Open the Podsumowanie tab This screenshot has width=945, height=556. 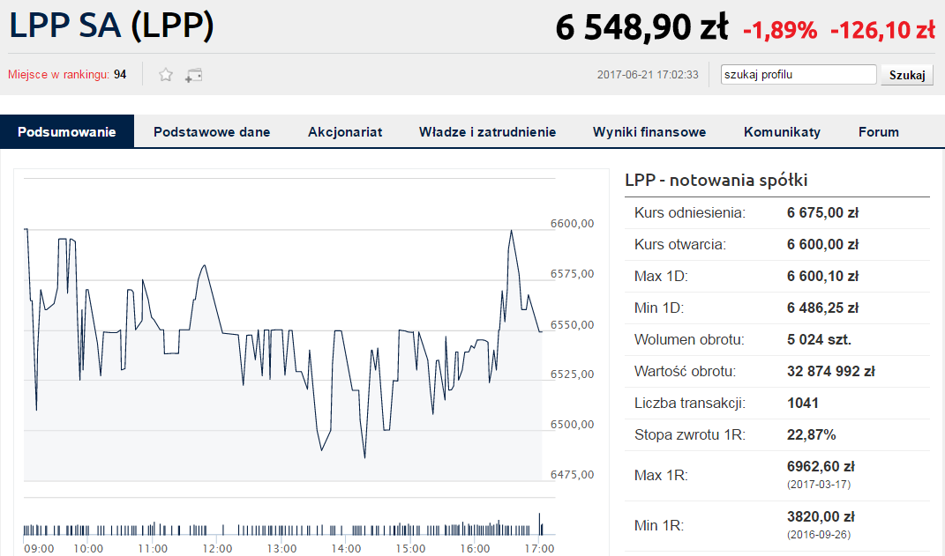click(67, 131)
